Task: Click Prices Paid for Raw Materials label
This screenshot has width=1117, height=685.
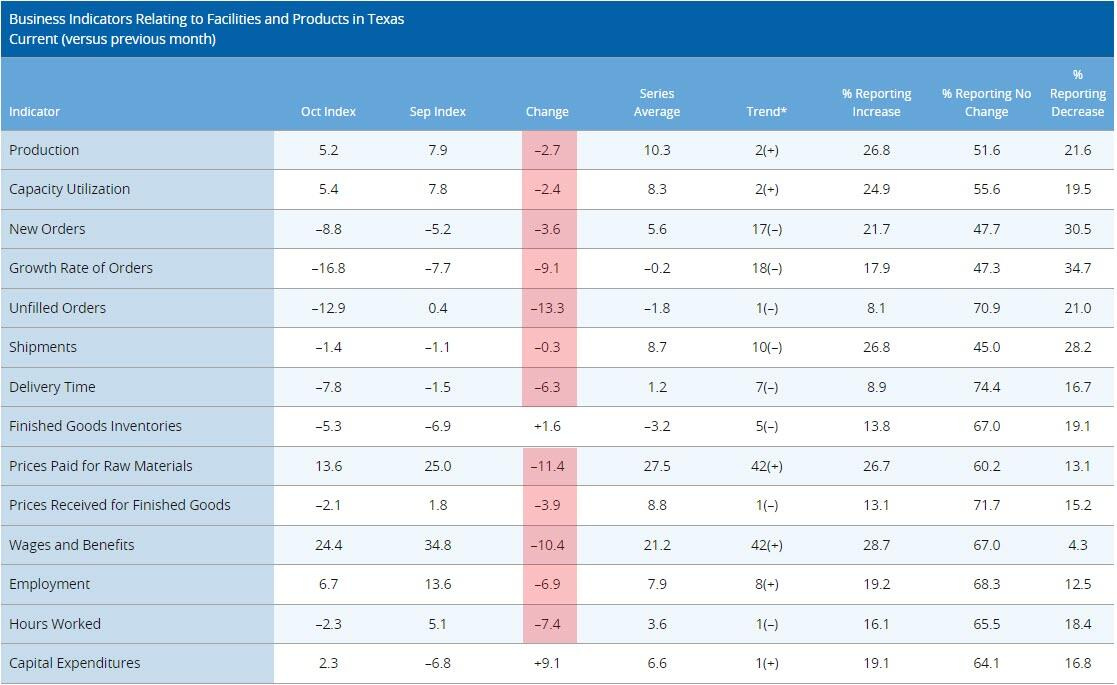Action: click(x=100, y=466)
